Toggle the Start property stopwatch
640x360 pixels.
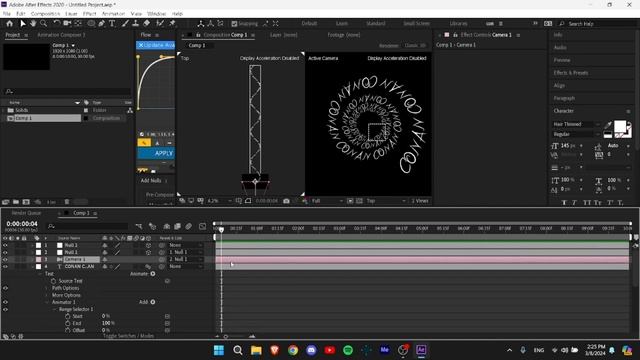point(68,316)
